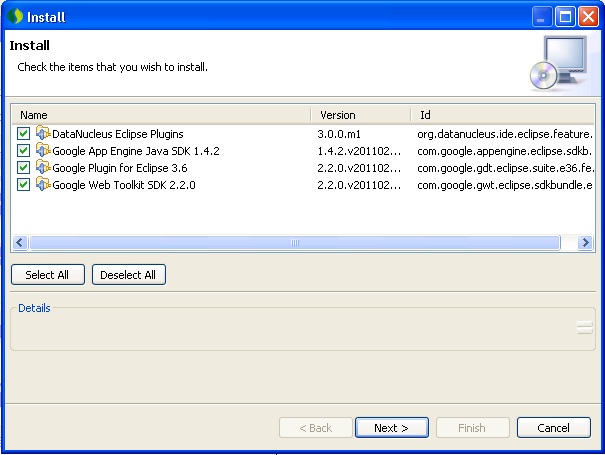Uncheck Google Plugin for Eclipse 3.6 checkbox
The width and height of the screenshot is (605, 455).
tap(23, 168)
